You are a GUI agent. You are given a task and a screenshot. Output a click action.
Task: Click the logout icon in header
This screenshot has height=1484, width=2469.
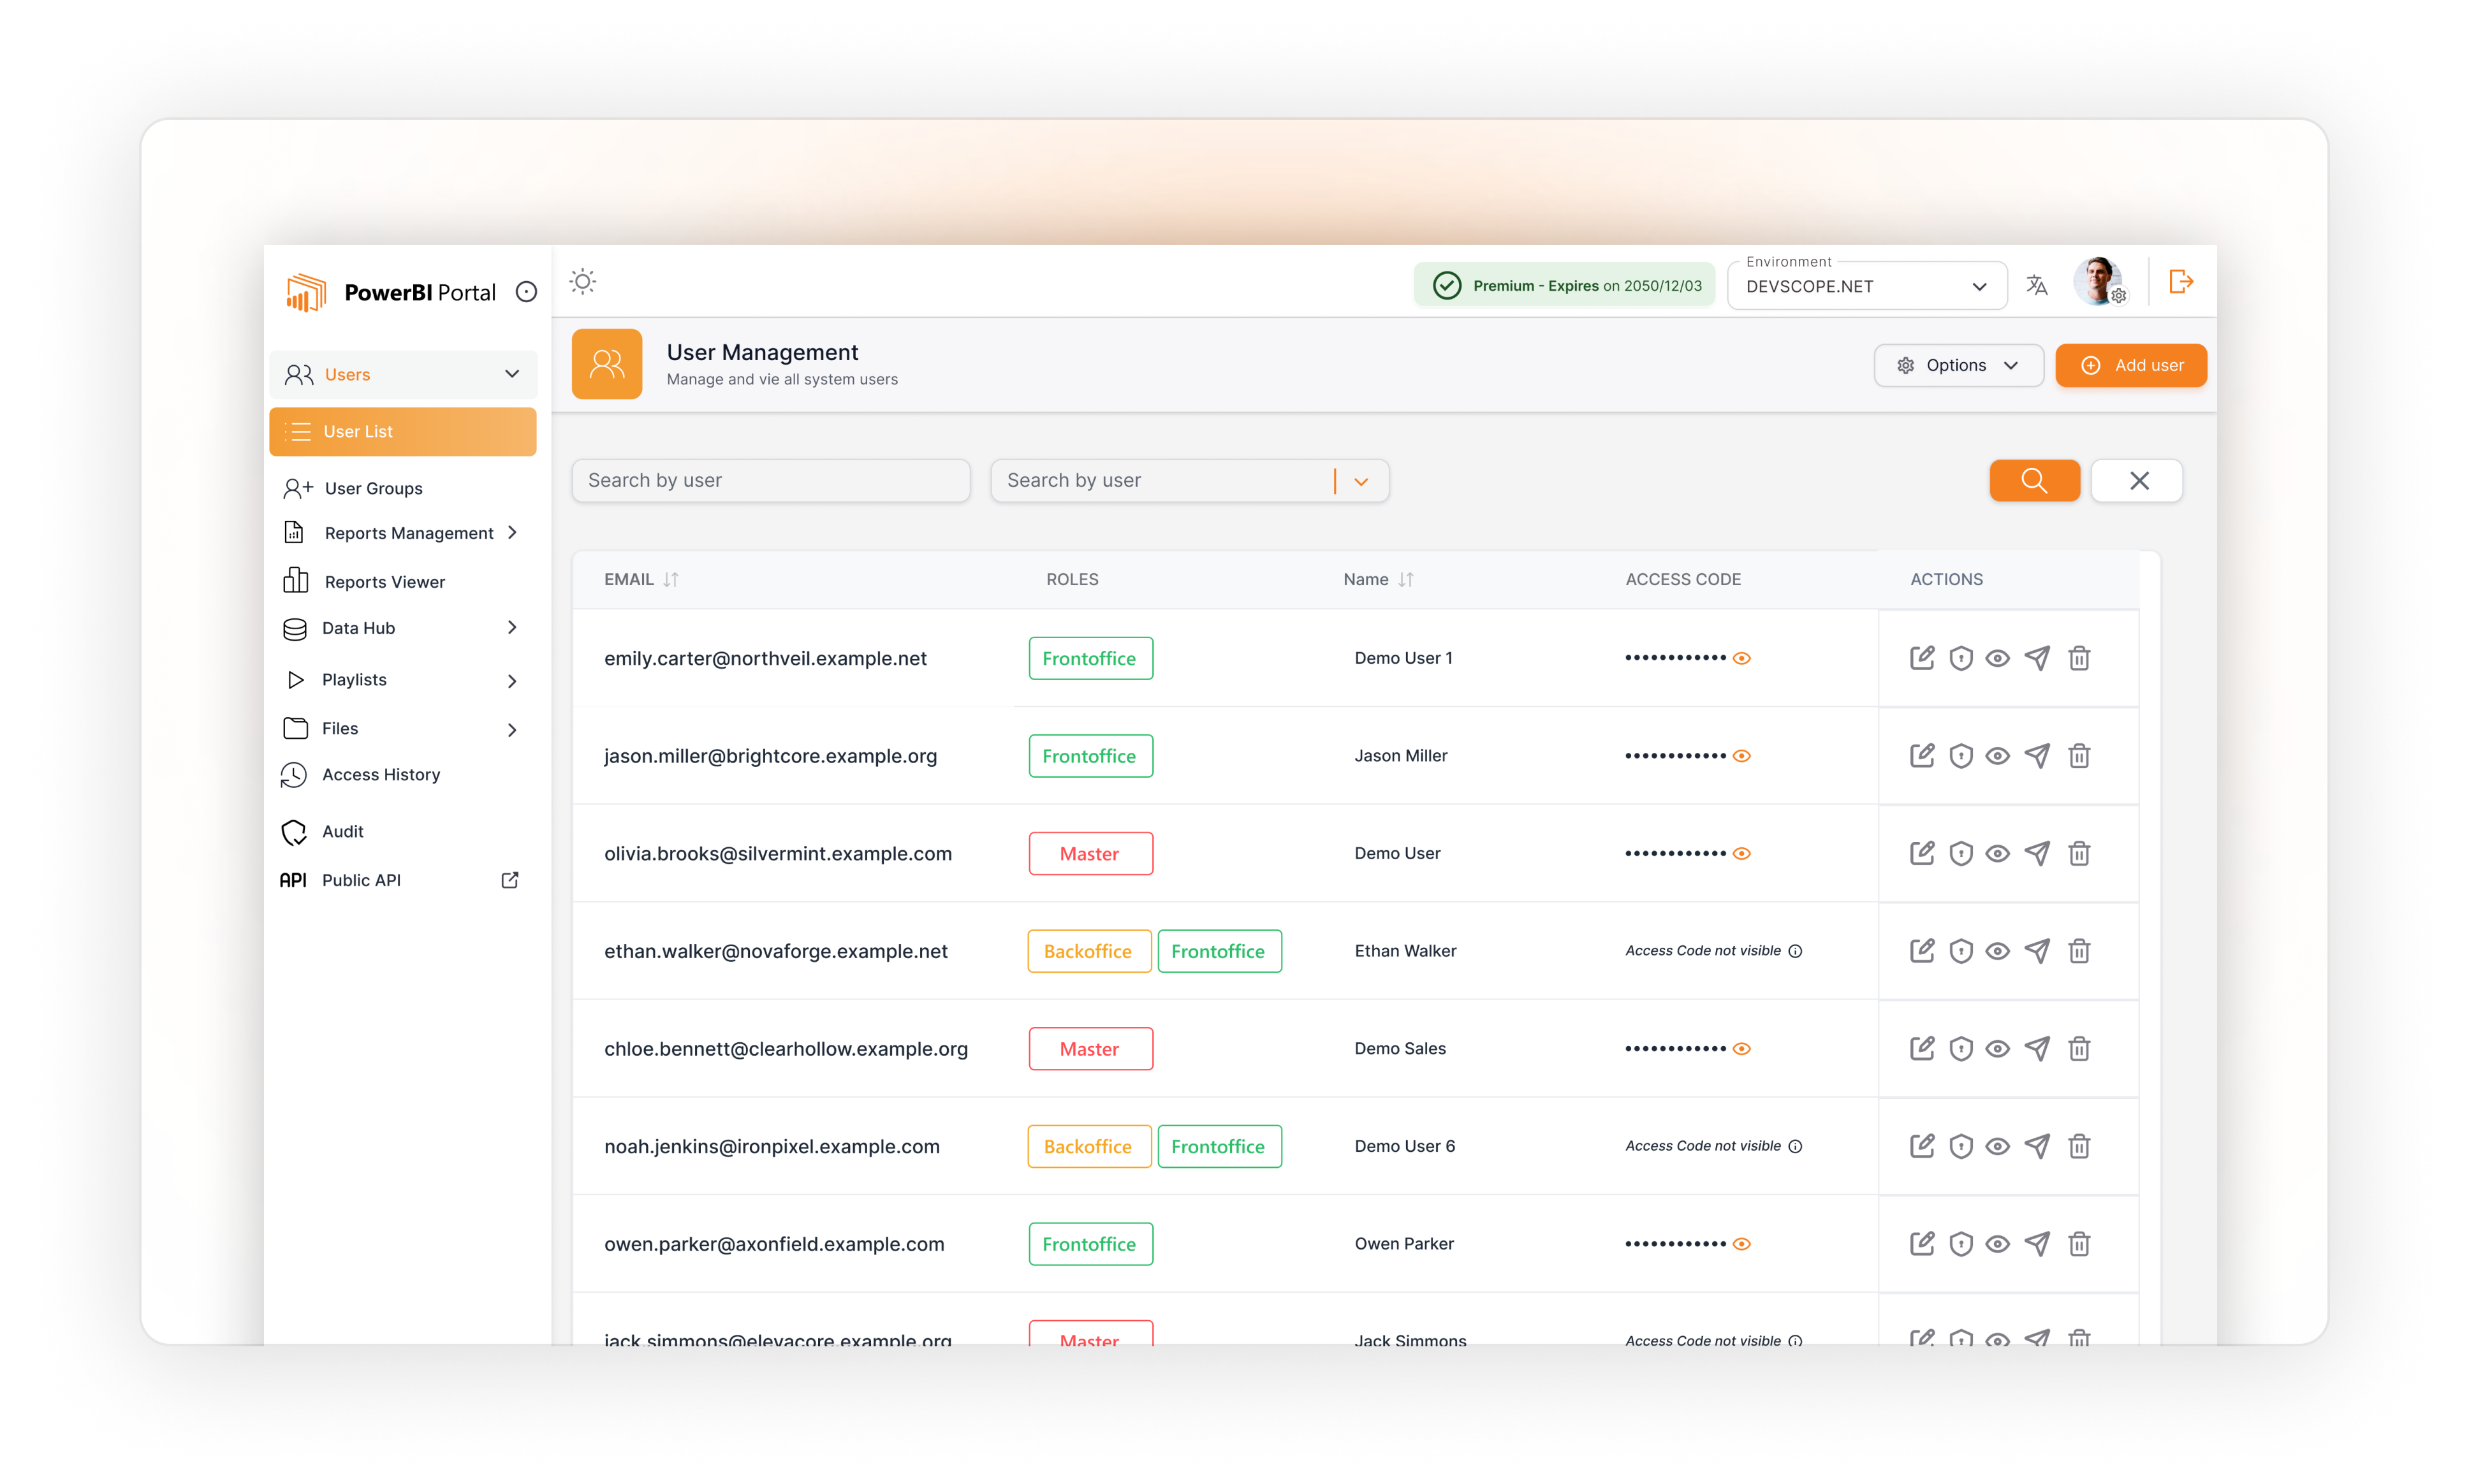[2181, 282]
